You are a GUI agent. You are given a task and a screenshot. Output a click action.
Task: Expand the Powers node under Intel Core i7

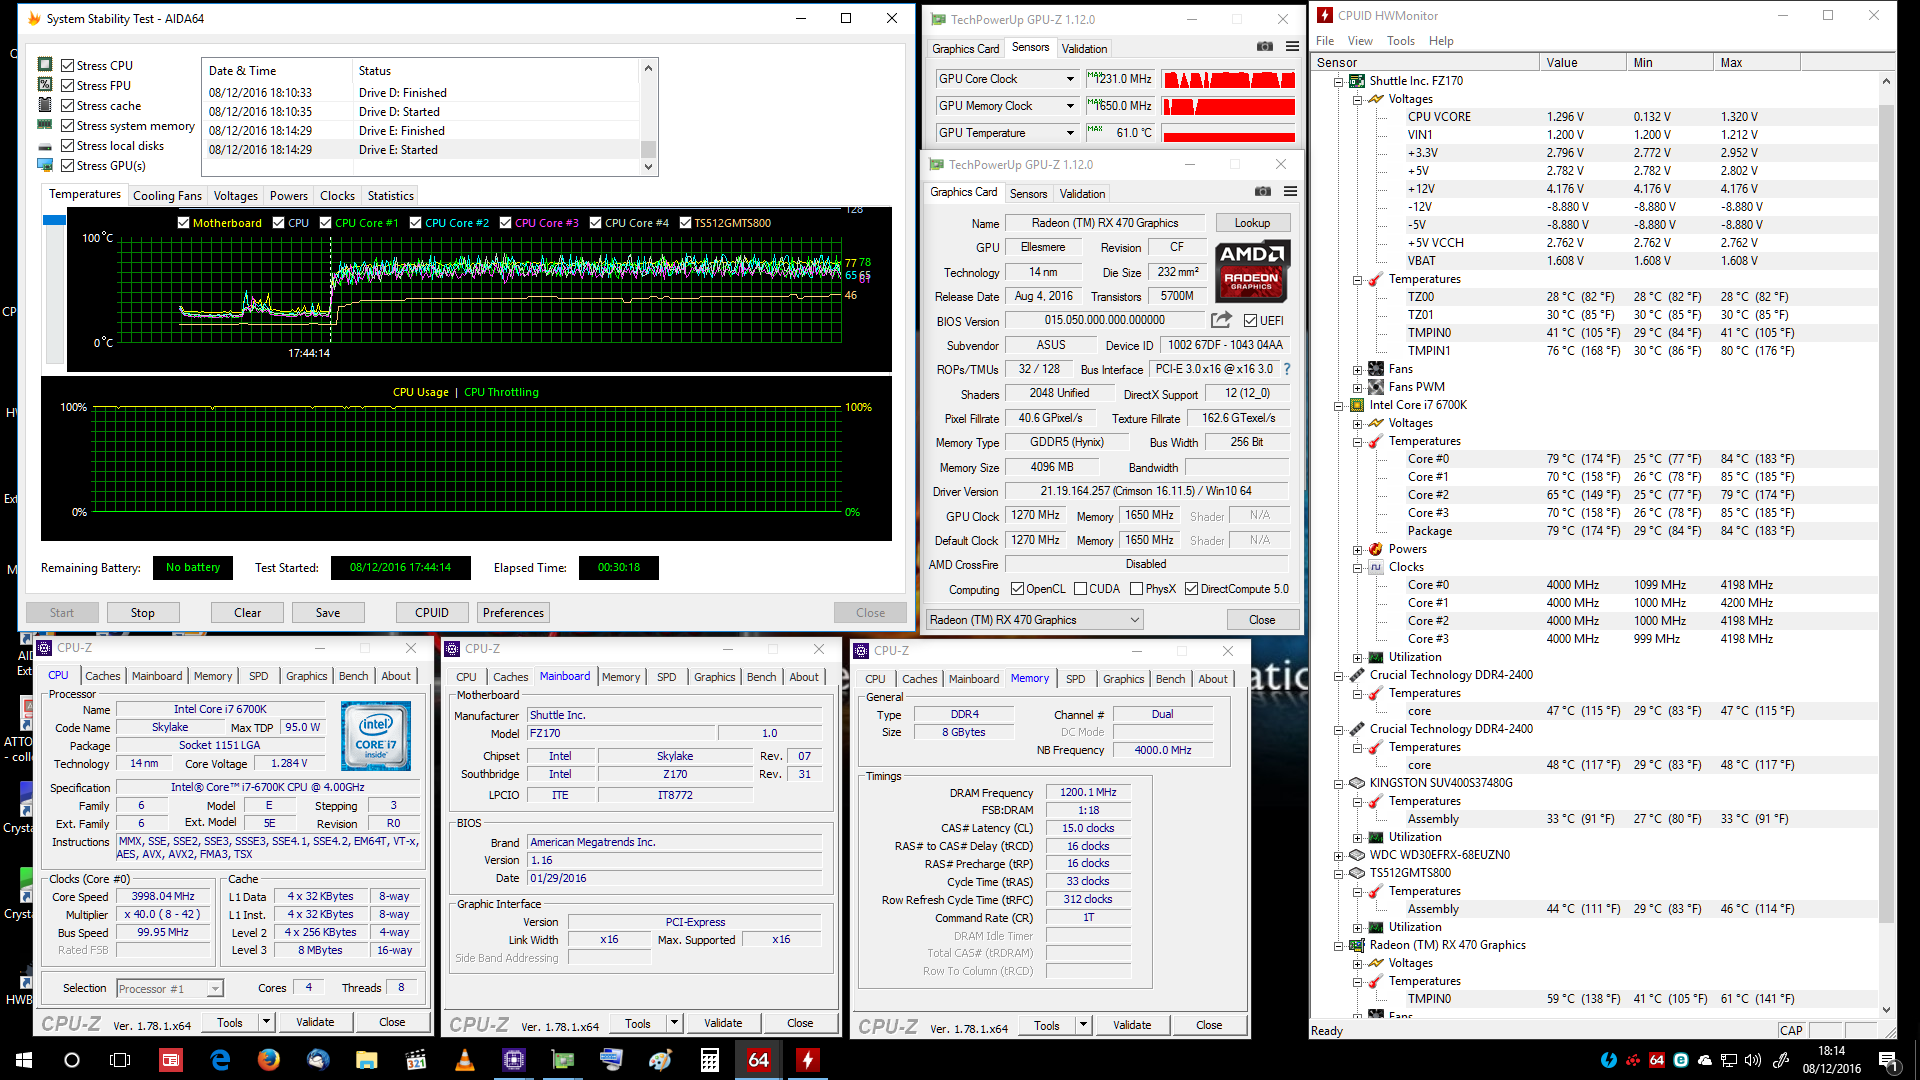point(1357,550)
